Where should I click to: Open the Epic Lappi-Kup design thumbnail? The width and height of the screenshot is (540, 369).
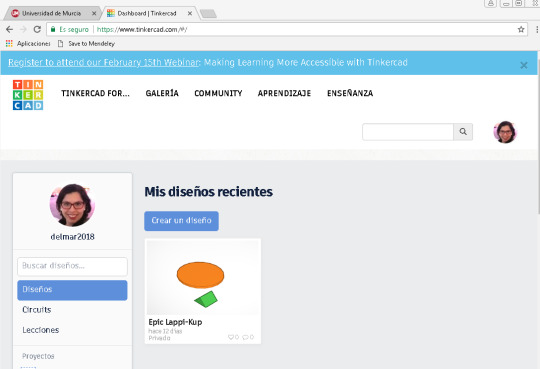202,278
